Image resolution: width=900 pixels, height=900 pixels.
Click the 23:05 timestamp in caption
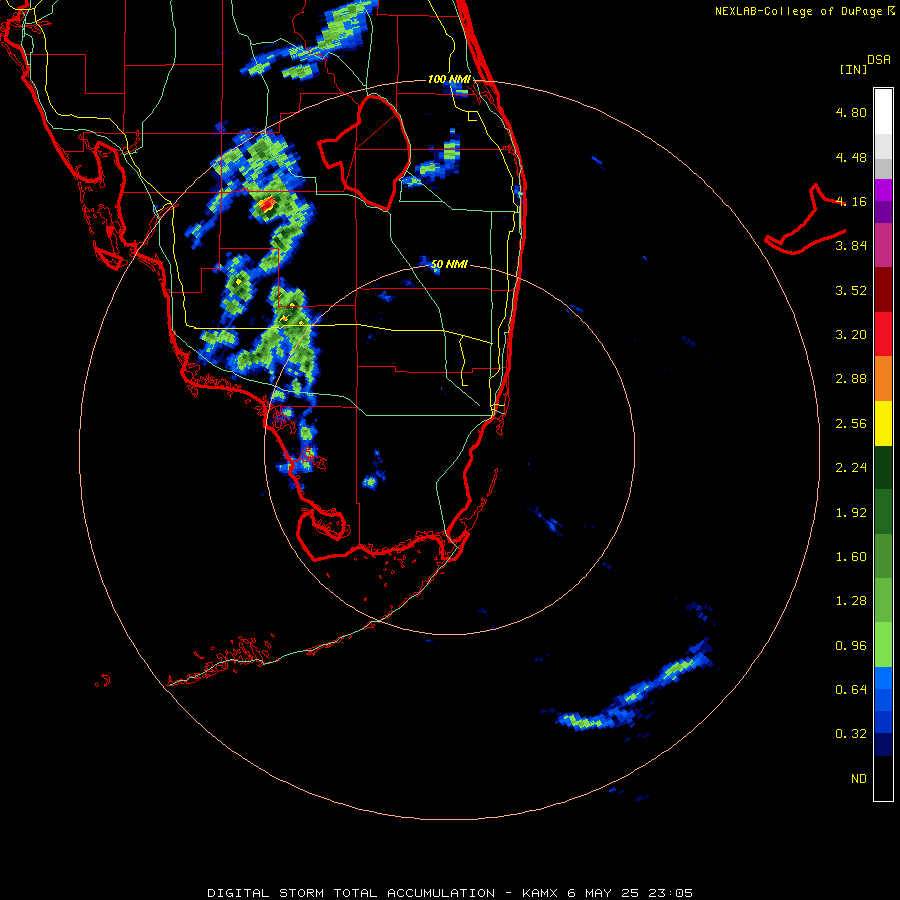click(x=670, y=893)
